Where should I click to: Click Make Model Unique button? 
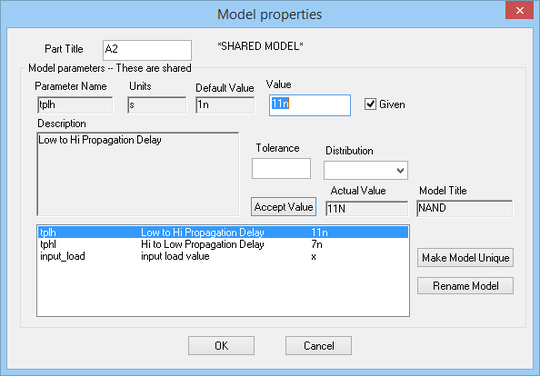click(x=465, y=258)
